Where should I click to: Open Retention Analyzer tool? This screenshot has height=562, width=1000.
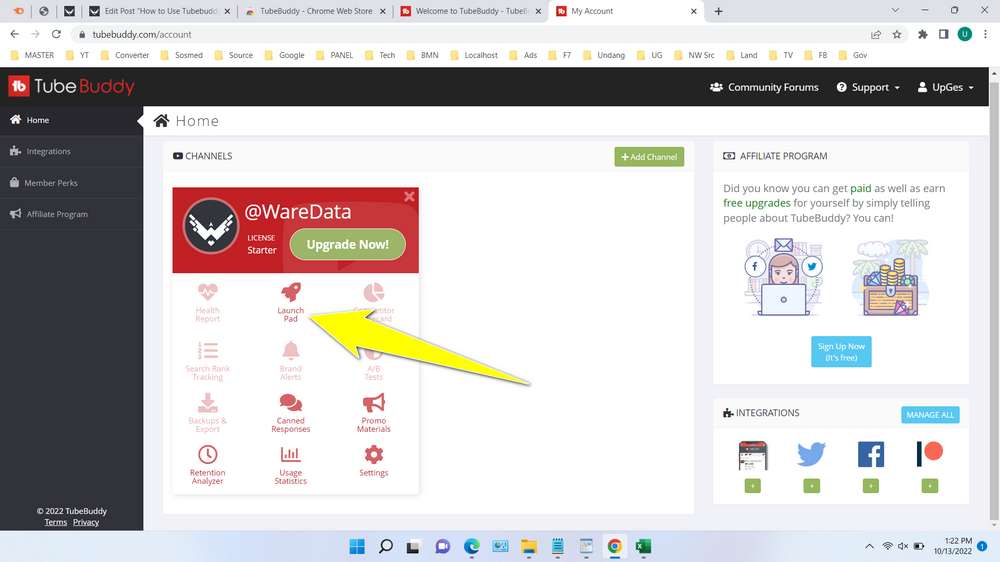pos(207,465)
